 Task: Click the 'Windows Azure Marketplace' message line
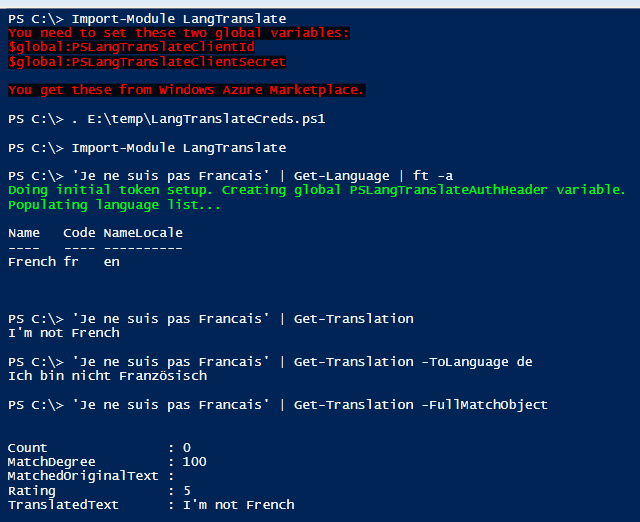coord(186,90)
